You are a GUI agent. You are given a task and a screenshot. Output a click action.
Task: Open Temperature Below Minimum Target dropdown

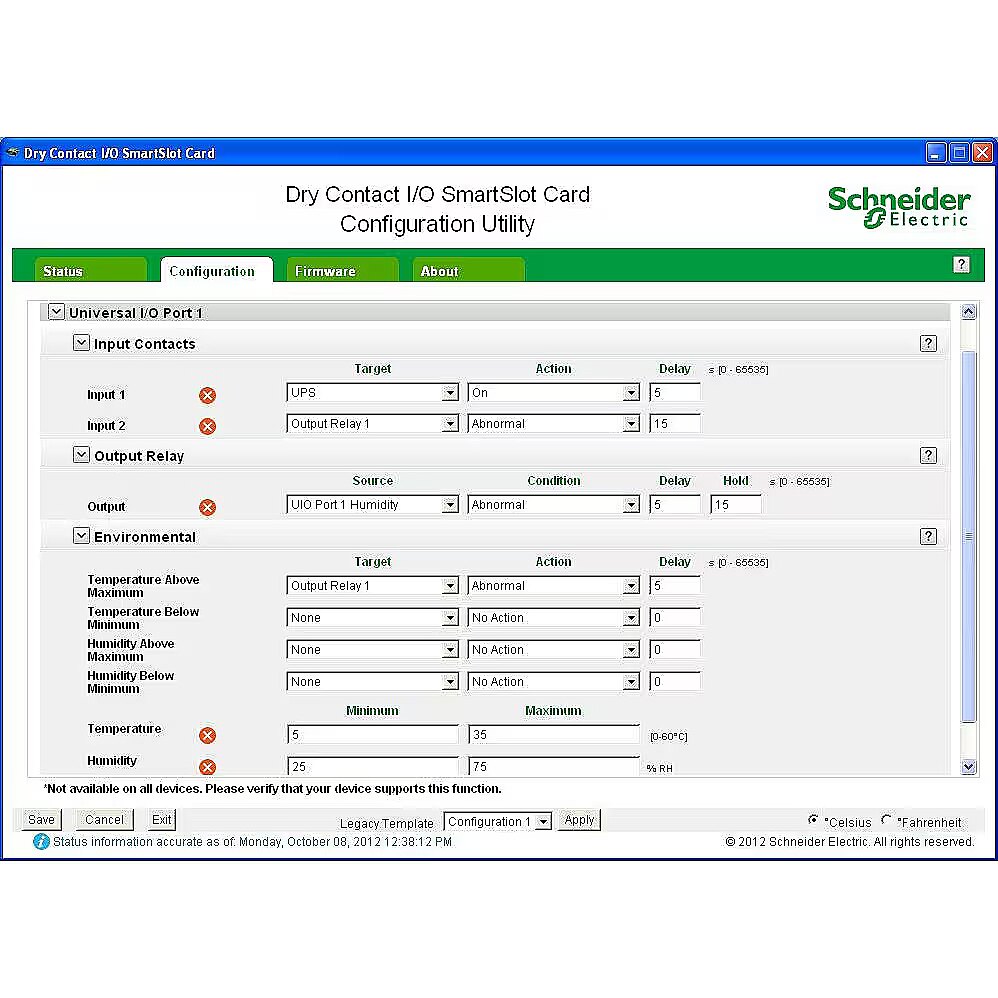click(x=372, y=617)
